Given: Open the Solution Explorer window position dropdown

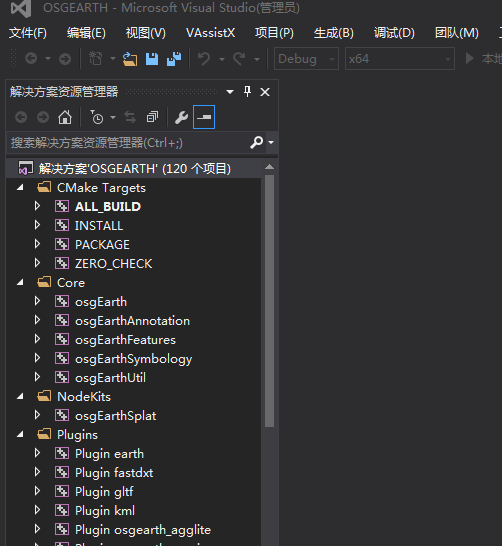Looking at the screenshot, I should pyautogui.click(x=230, y=92).
